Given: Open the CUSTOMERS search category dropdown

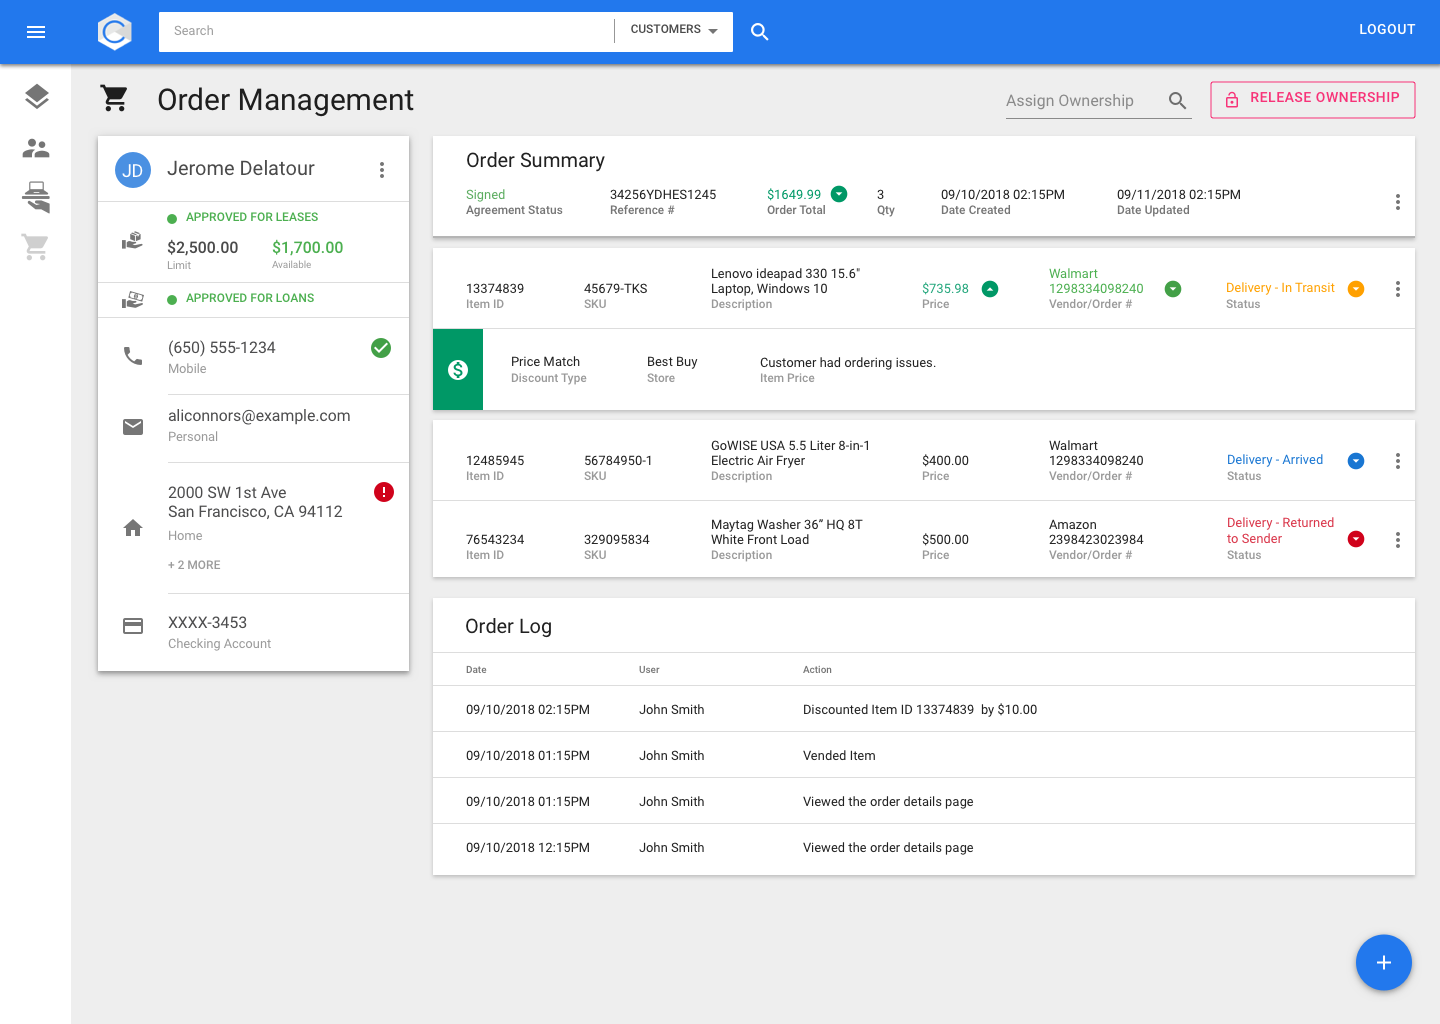Looking at the screenshot, I should tap(674, 30).
